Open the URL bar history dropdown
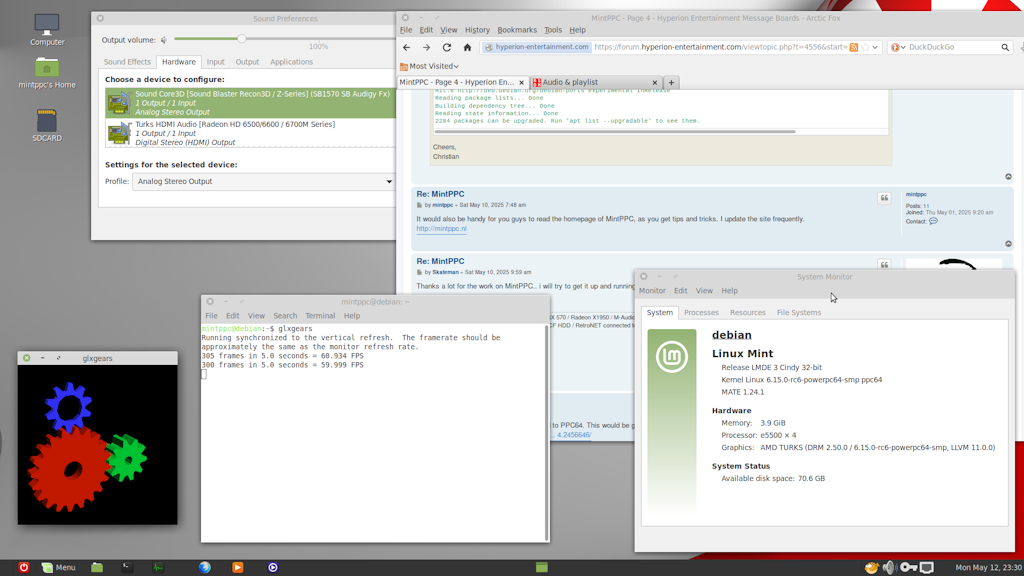This screenshot has height=576, width=1024. click(x=875, y=47)
